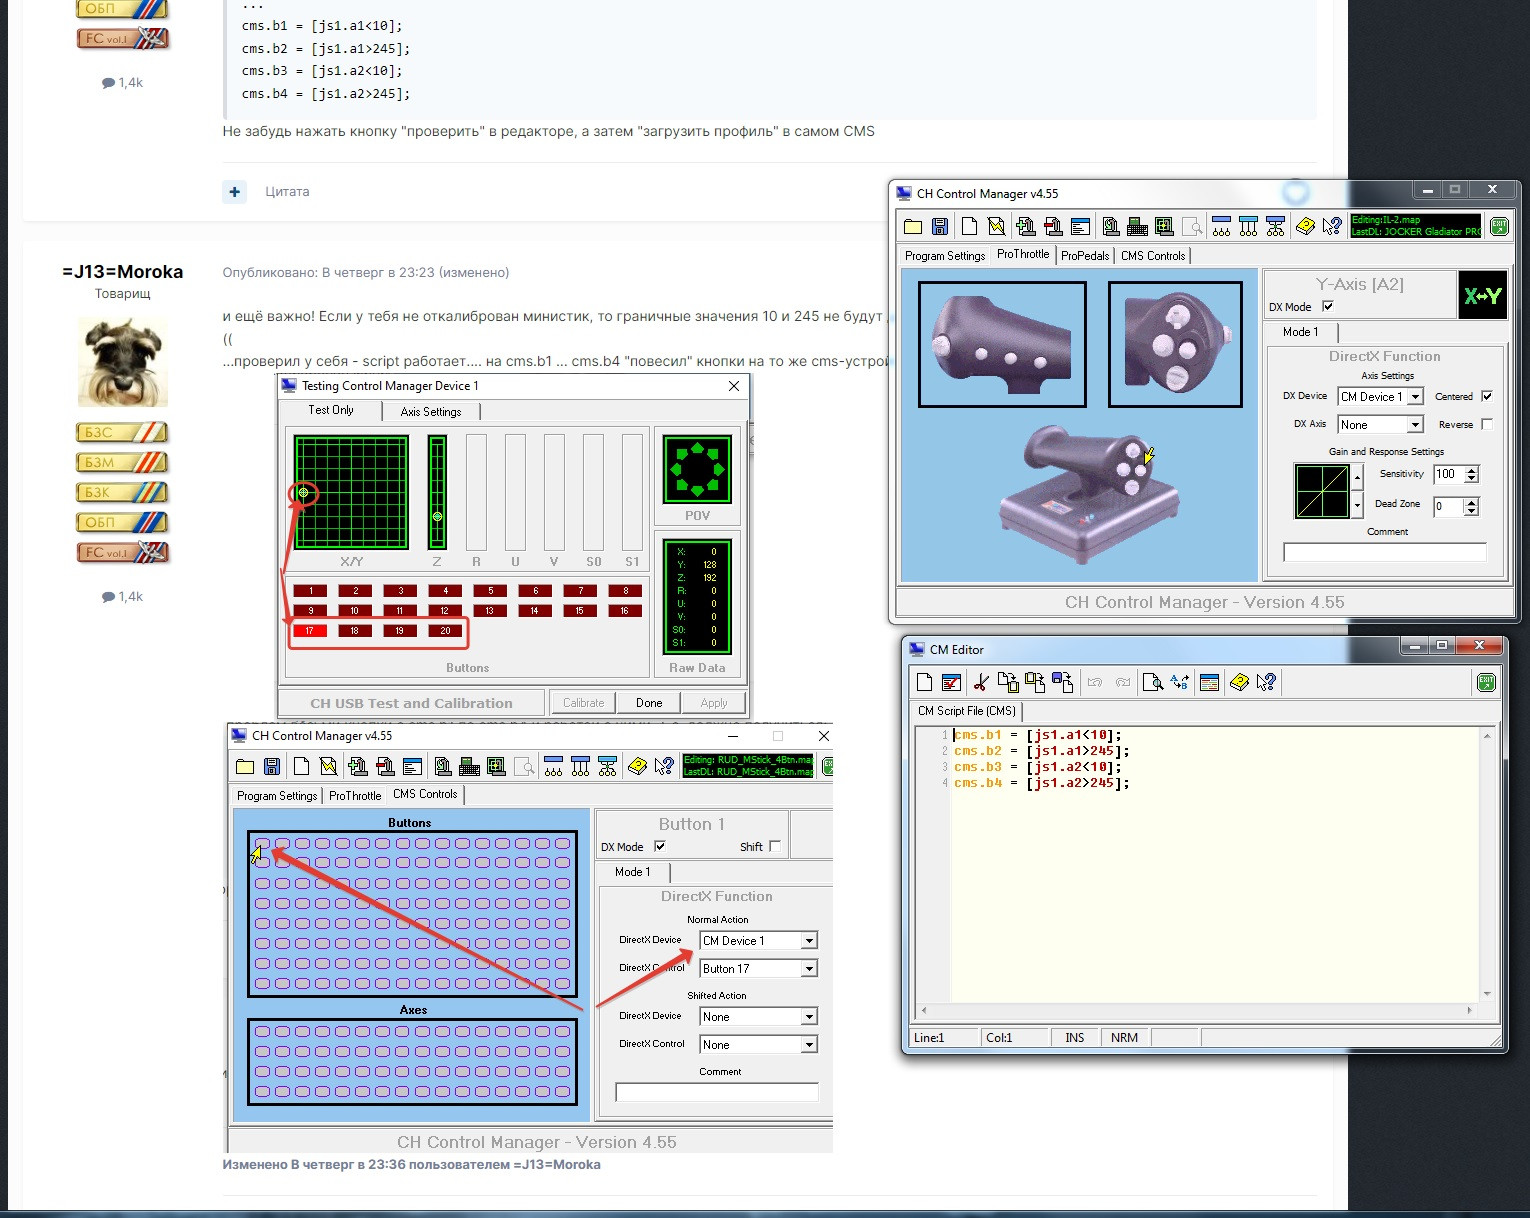Click save icon in lower CH Control Manager
Viewport: 1530px width, 1218px height.
272,767
